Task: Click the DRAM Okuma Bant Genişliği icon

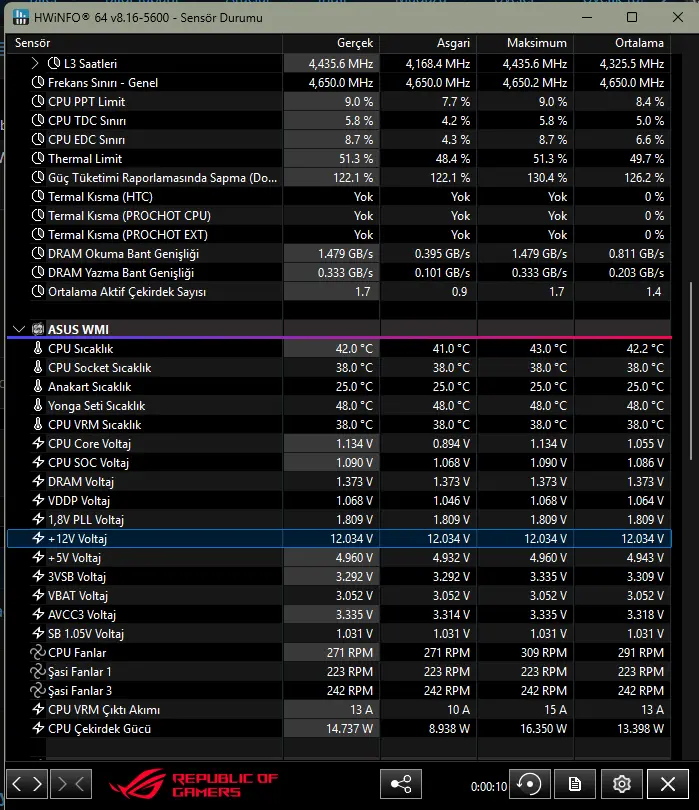Action: [x=38, y=254]
